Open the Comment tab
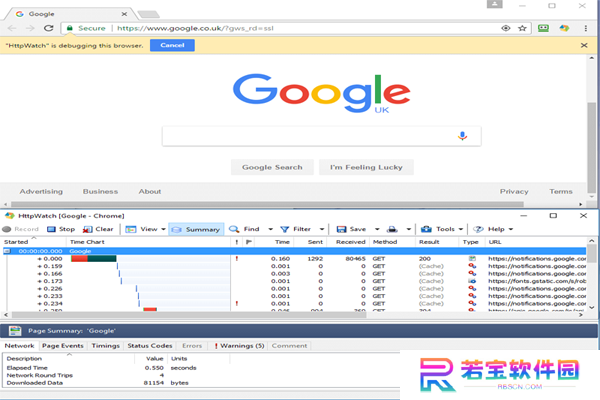This screenshot has width=600, height=400. click(x=289, y=346)
